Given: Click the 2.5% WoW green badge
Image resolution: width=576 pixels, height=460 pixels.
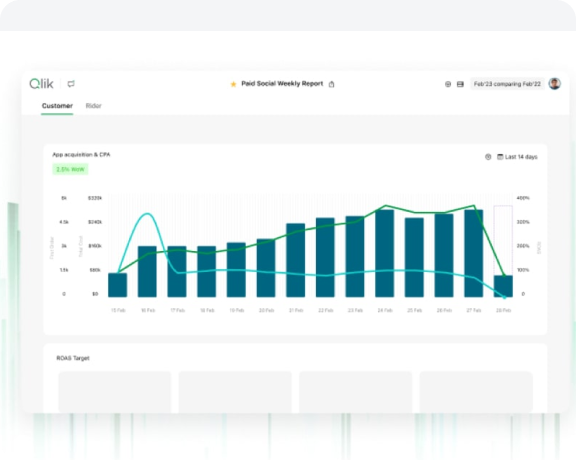Looking at the screenshot, I should 70,169.
